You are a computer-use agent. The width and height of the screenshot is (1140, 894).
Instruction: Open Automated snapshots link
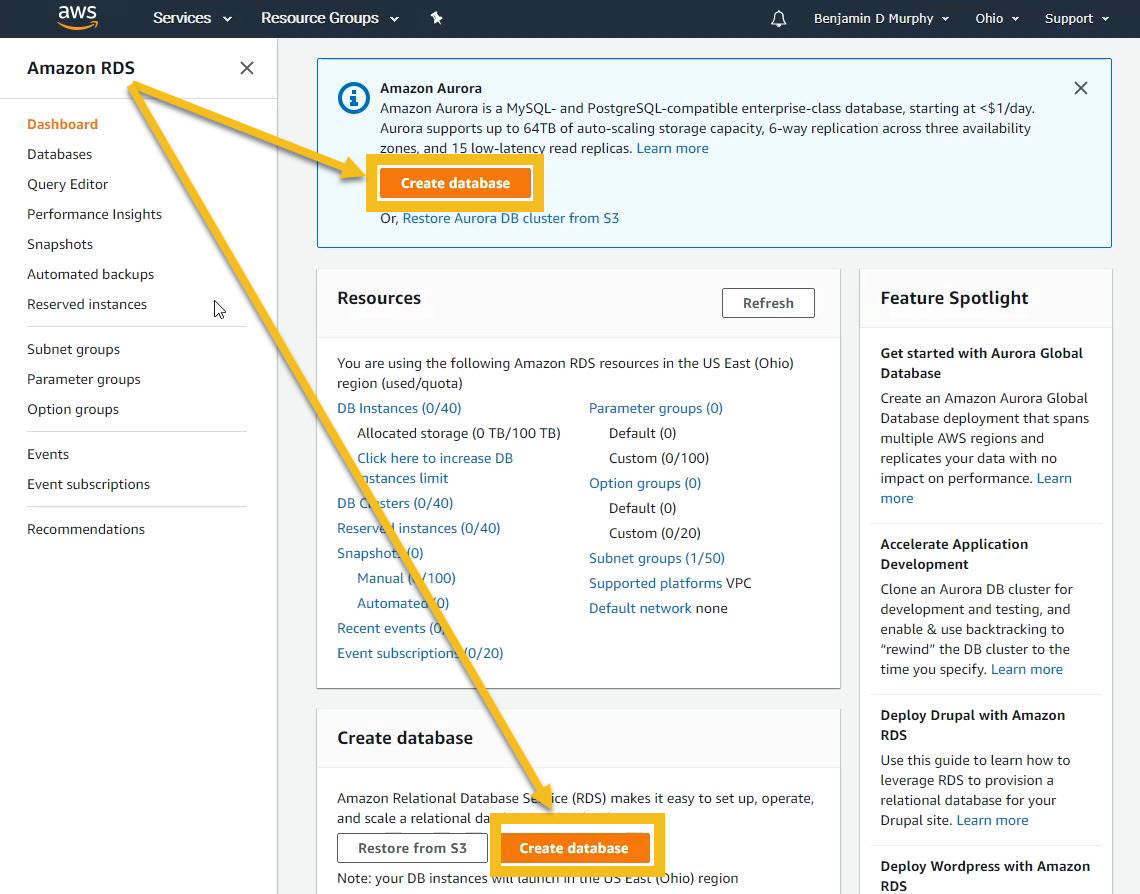403,603
